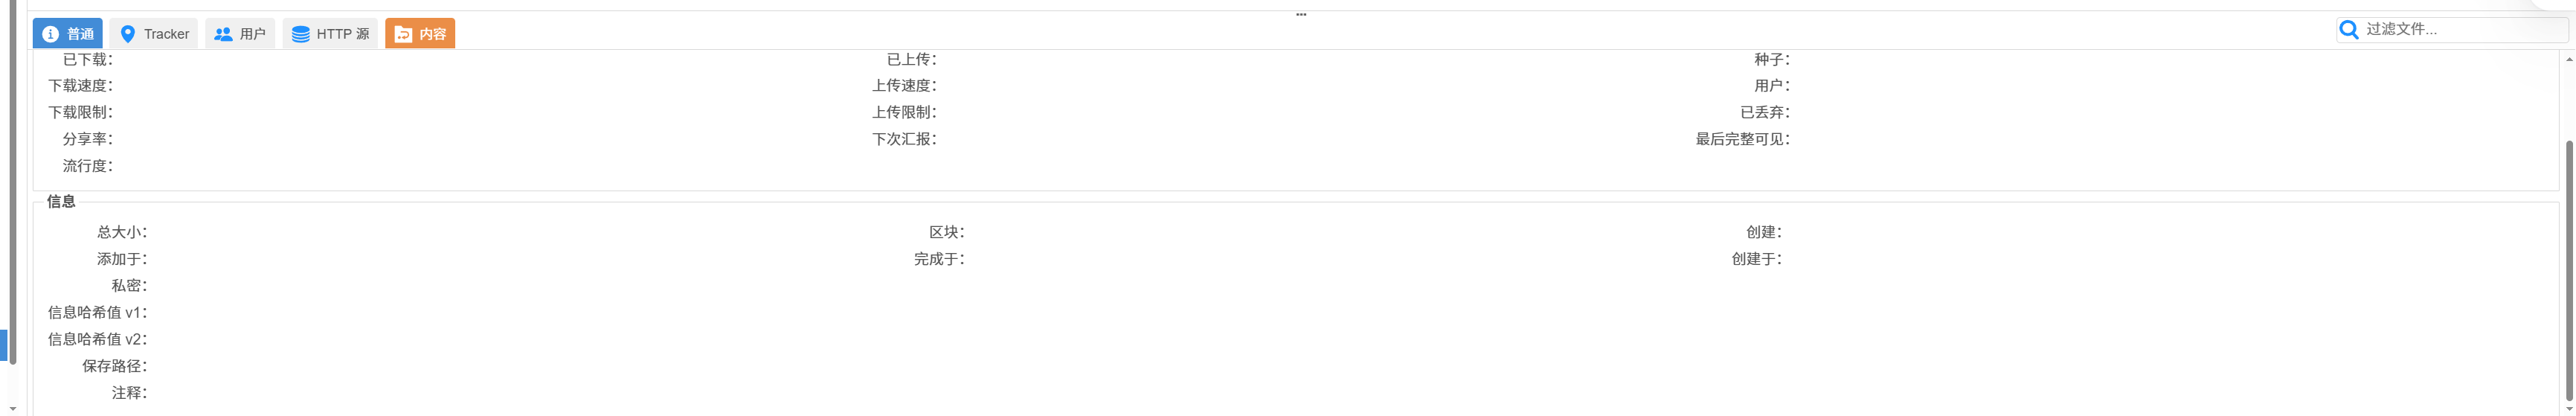
Task: Click the database icon beside HTTP 源
Action: [x=300, y=34]
